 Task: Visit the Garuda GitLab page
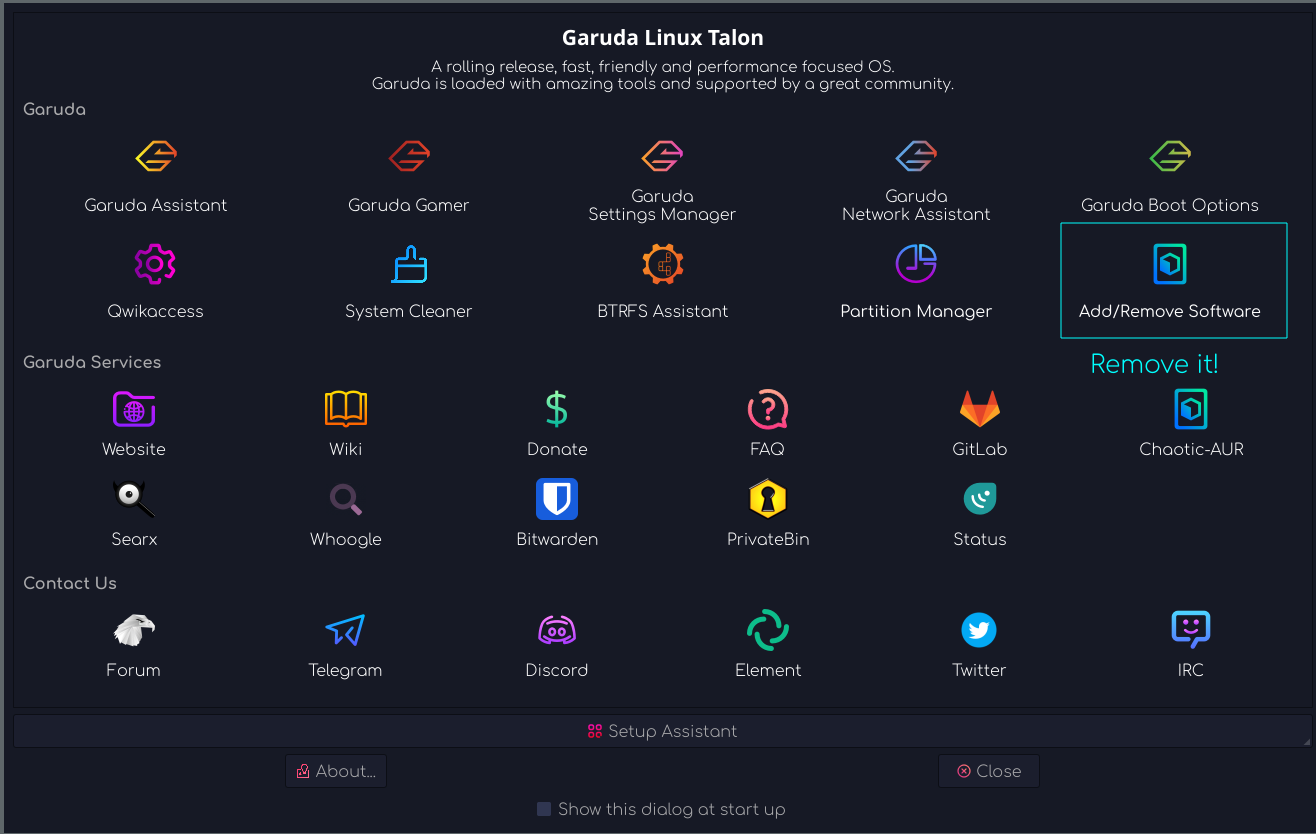[x=979, y=409]
